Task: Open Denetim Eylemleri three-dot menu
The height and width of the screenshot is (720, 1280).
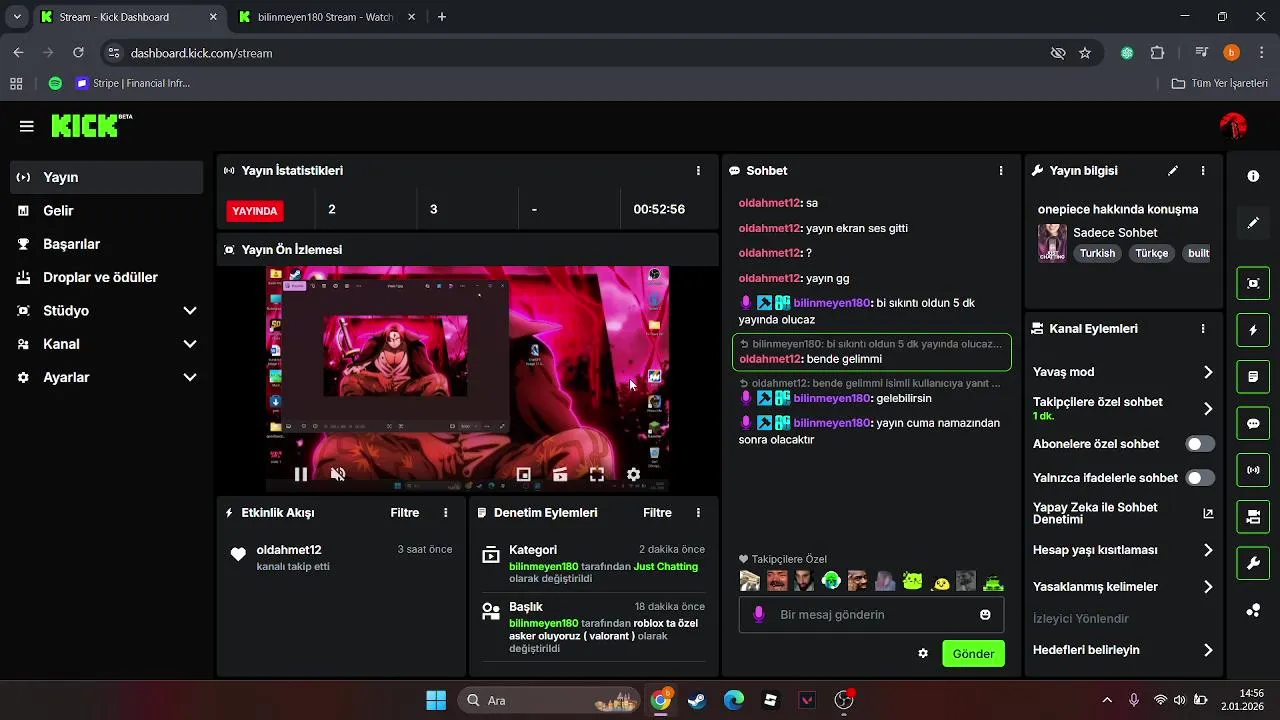Action: (x=698, y=513)
